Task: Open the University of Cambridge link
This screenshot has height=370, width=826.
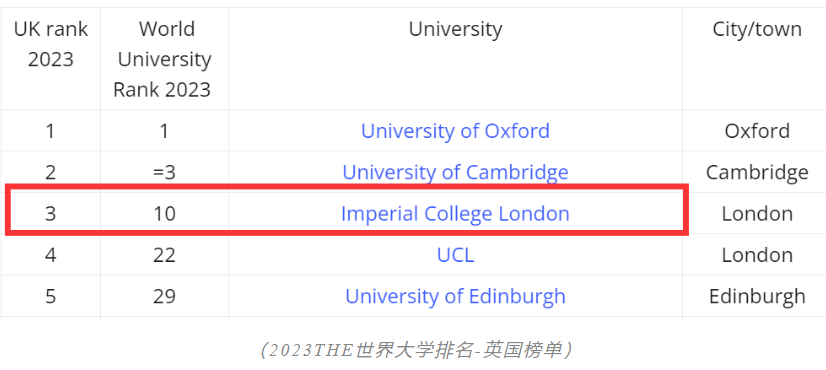Action: 455,172
